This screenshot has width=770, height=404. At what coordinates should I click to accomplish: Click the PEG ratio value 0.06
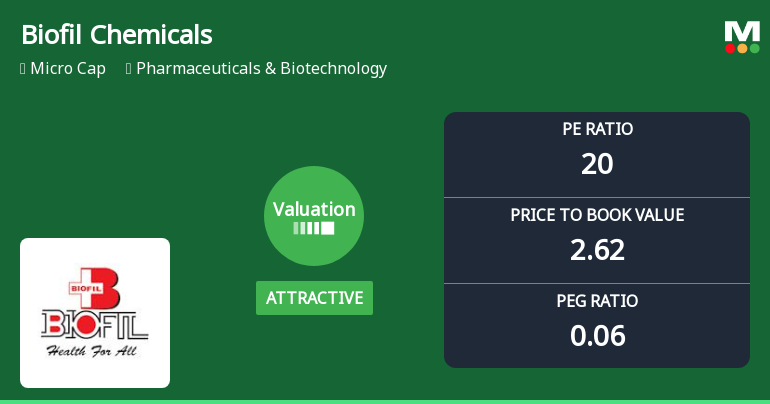[x=597, y=336]
